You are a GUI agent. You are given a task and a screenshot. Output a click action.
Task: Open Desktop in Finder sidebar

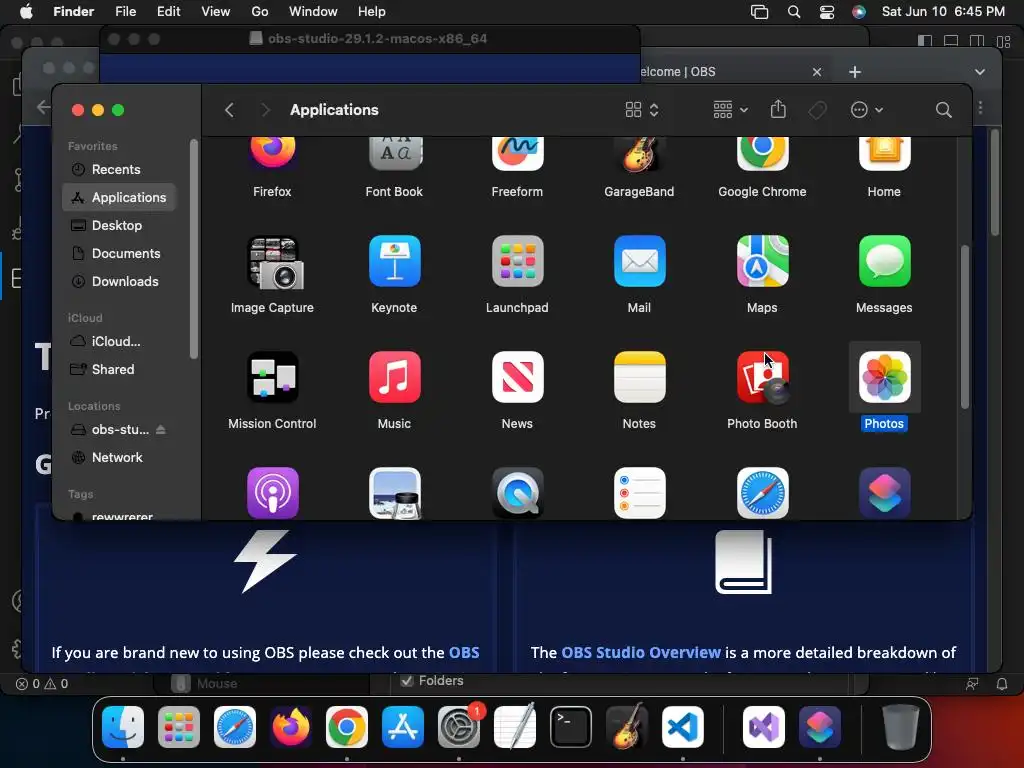click(119, 225)
